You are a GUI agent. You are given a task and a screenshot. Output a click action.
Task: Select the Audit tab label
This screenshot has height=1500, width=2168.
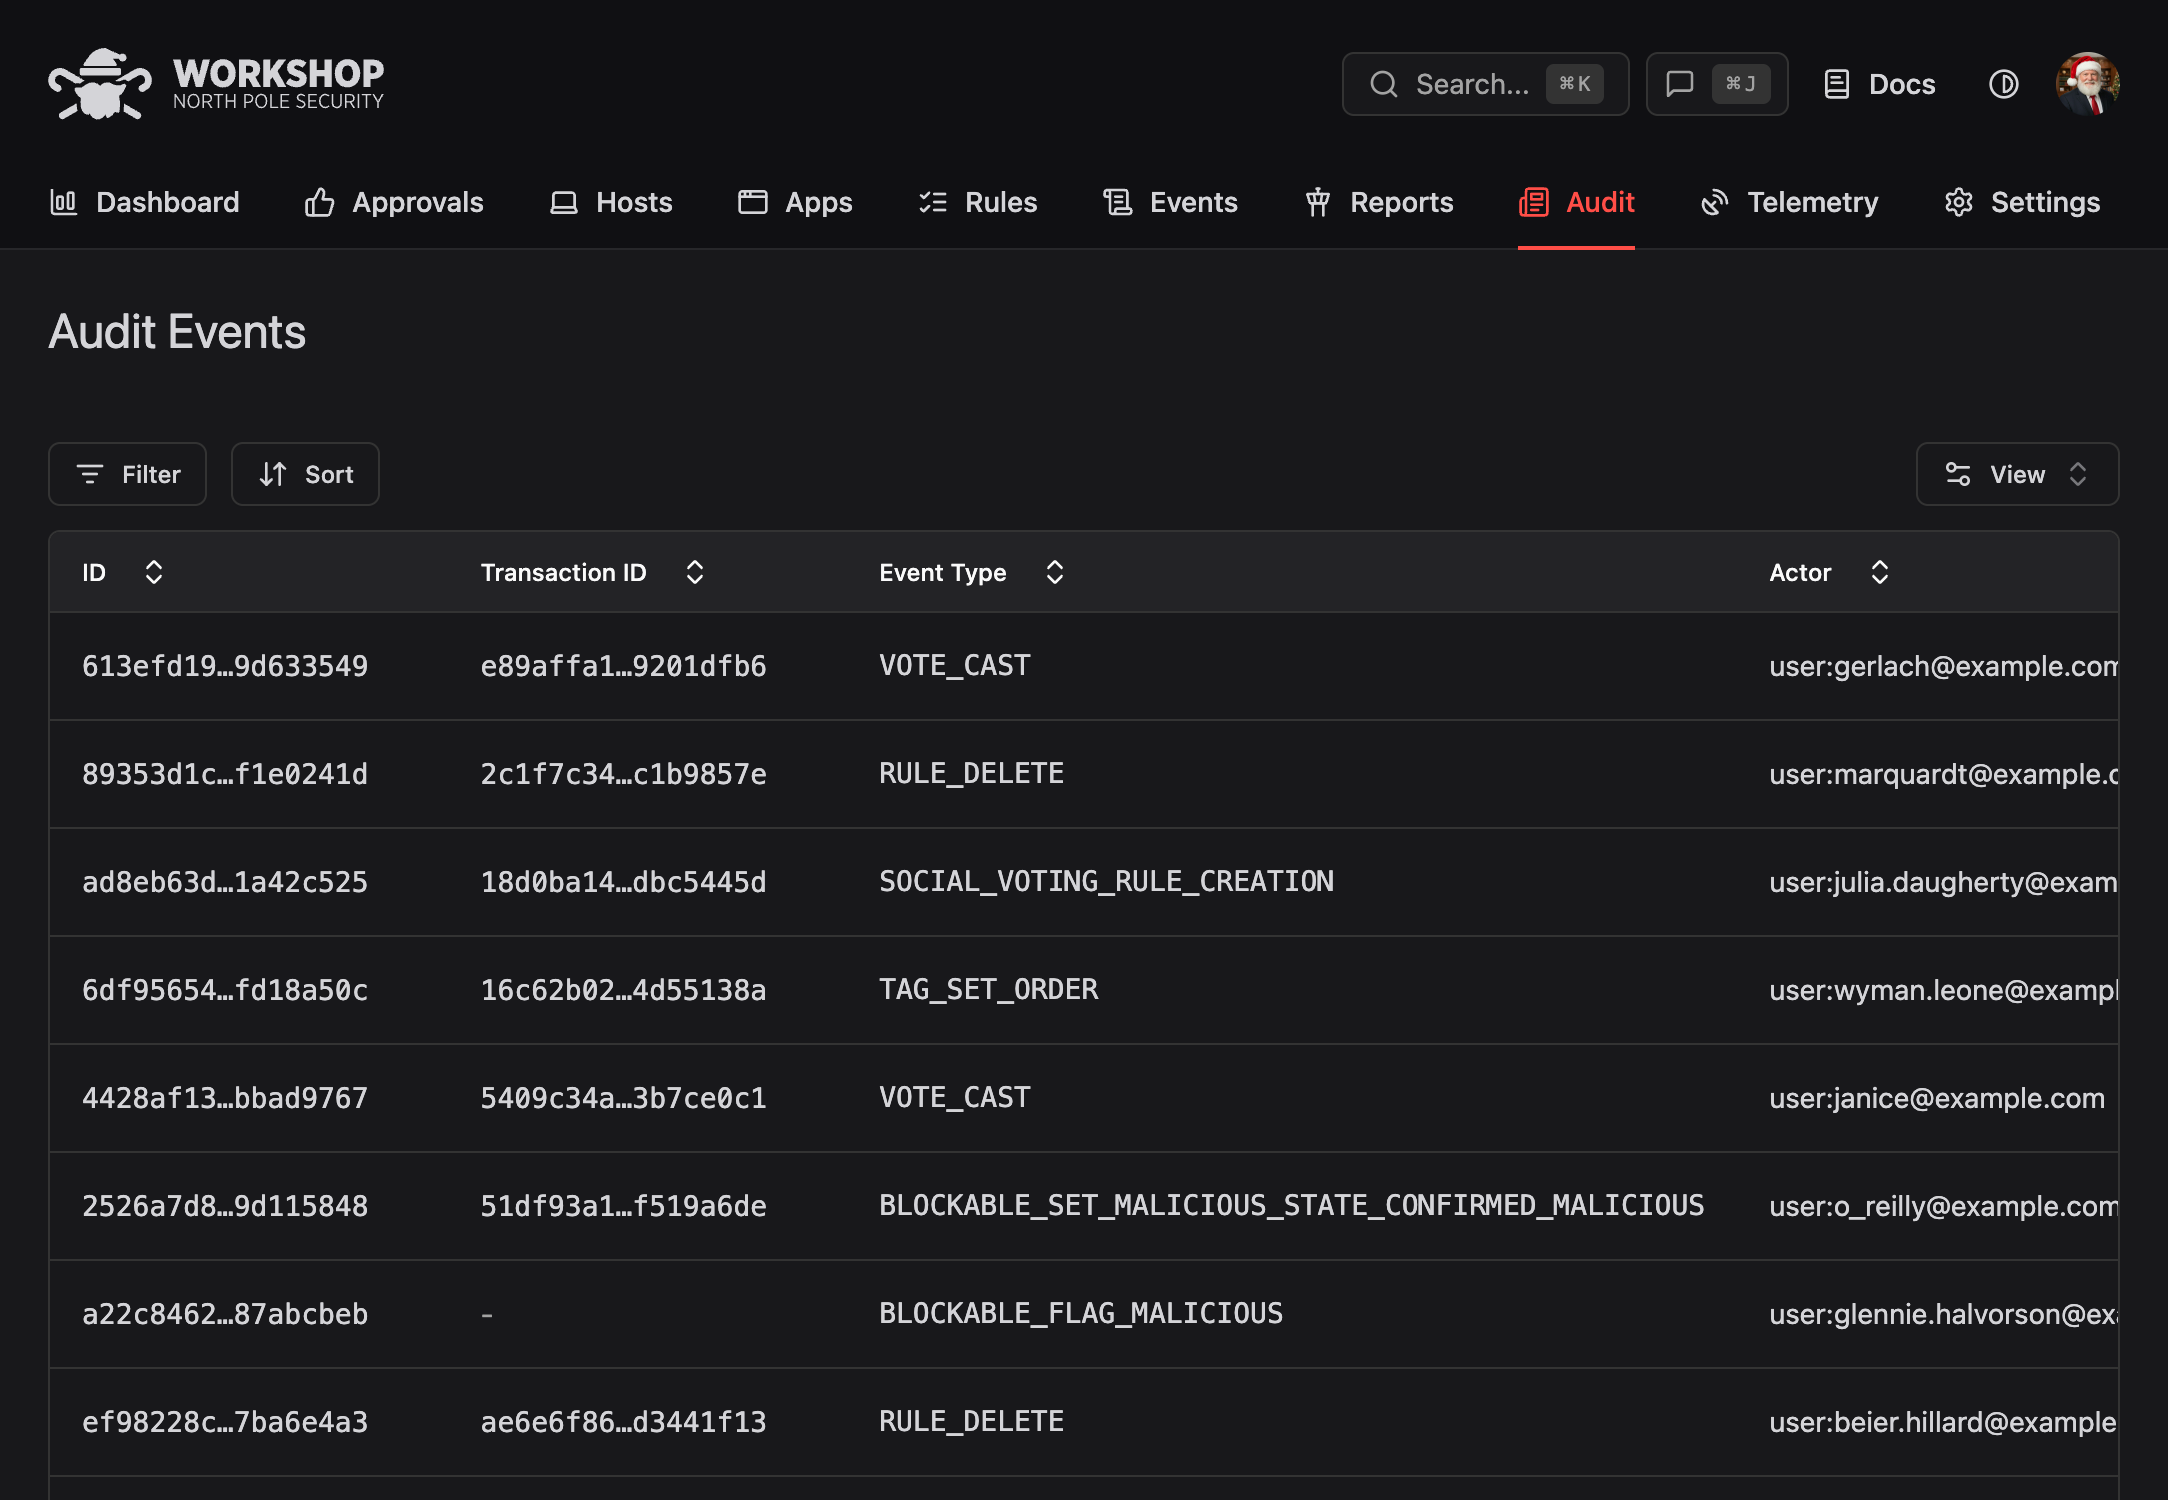coord(1600,202)
